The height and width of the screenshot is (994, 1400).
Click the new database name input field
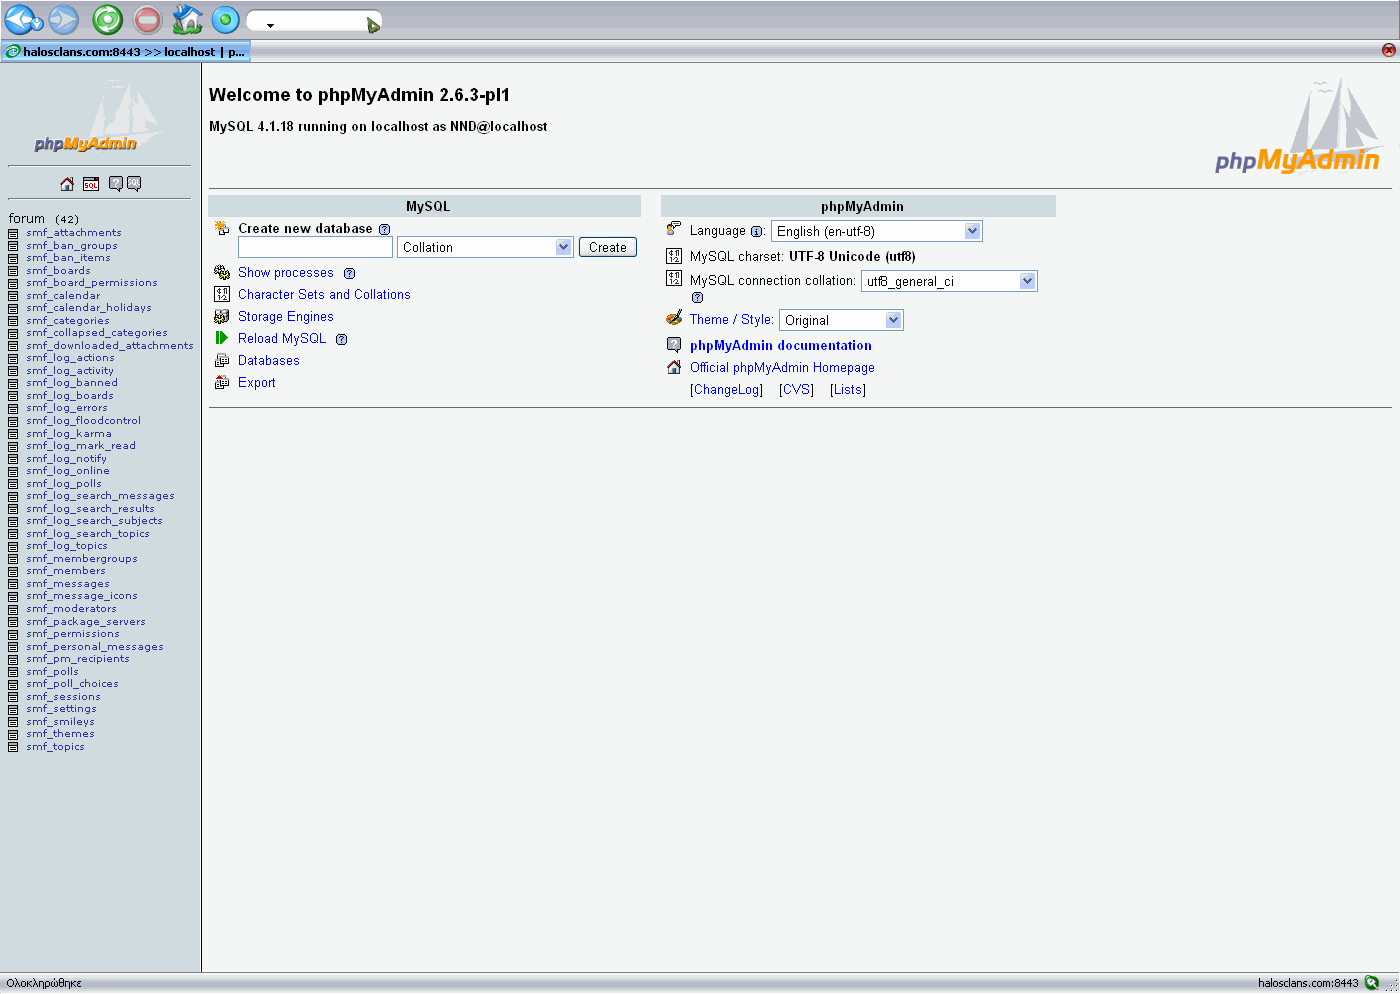click(315, 247)
